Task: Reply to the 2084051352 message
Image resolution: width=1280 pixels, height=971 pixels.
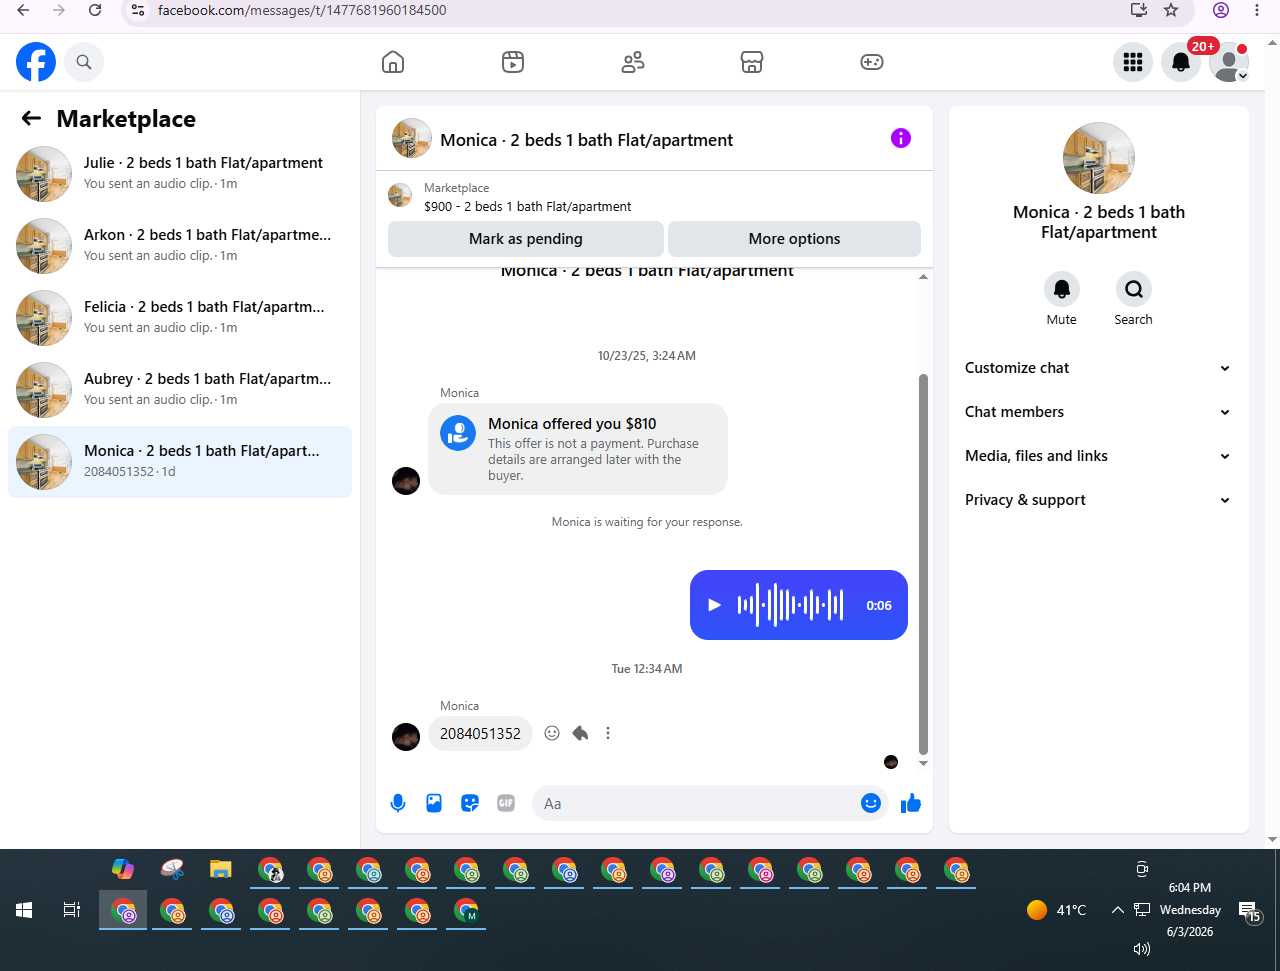Action: pos(580,733)
